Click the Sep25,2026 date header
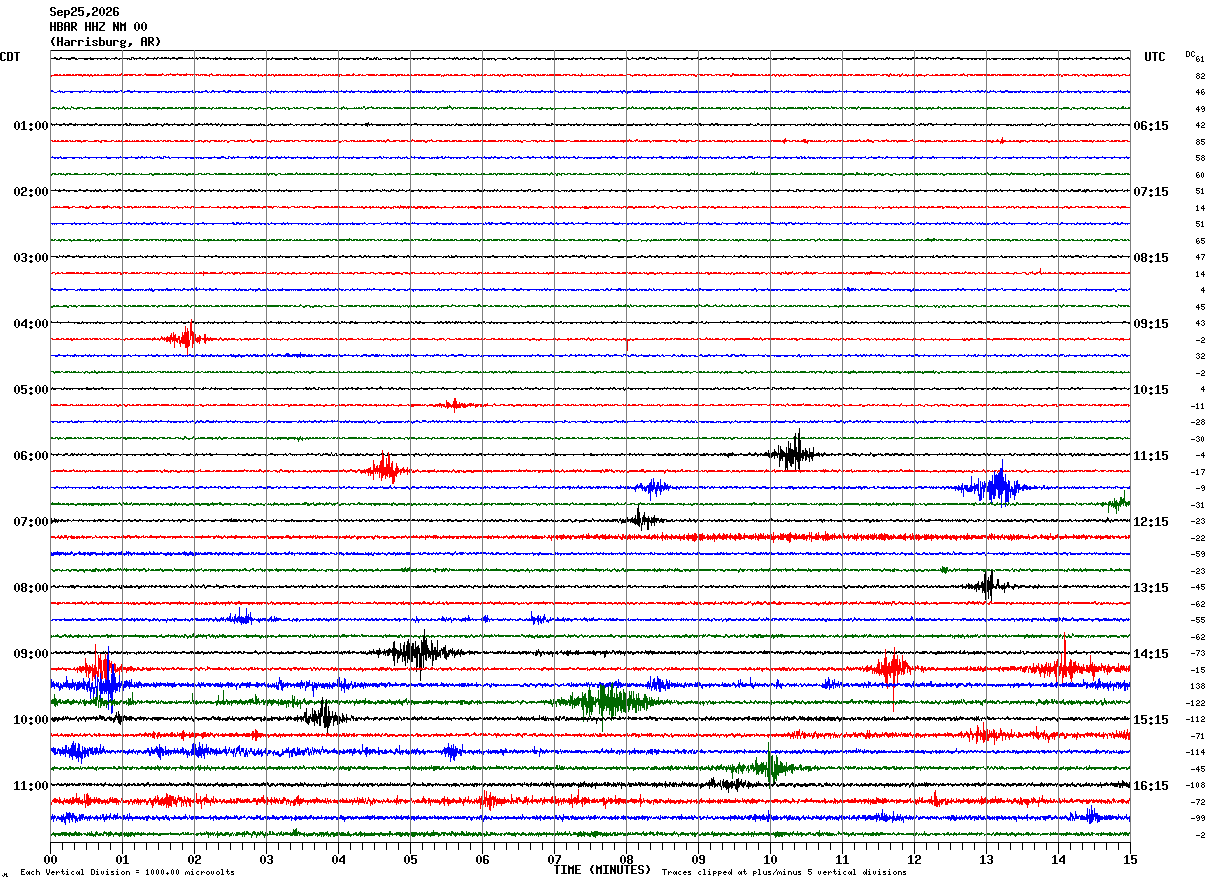Image resolution: width=1210 pixels, height=886 pixels. [x=84, y=12]
